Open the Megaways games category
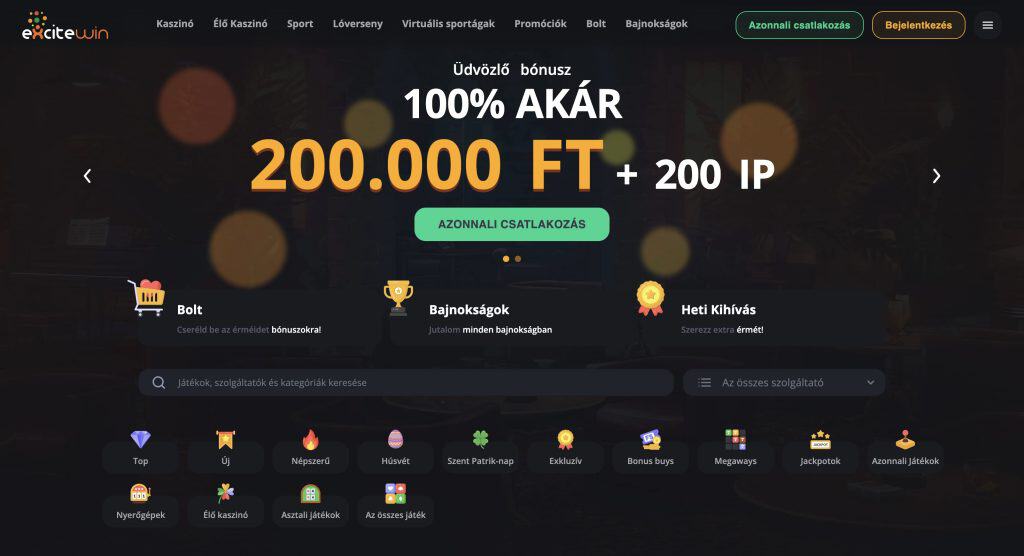1024x556 pixels. coord(735,450)
